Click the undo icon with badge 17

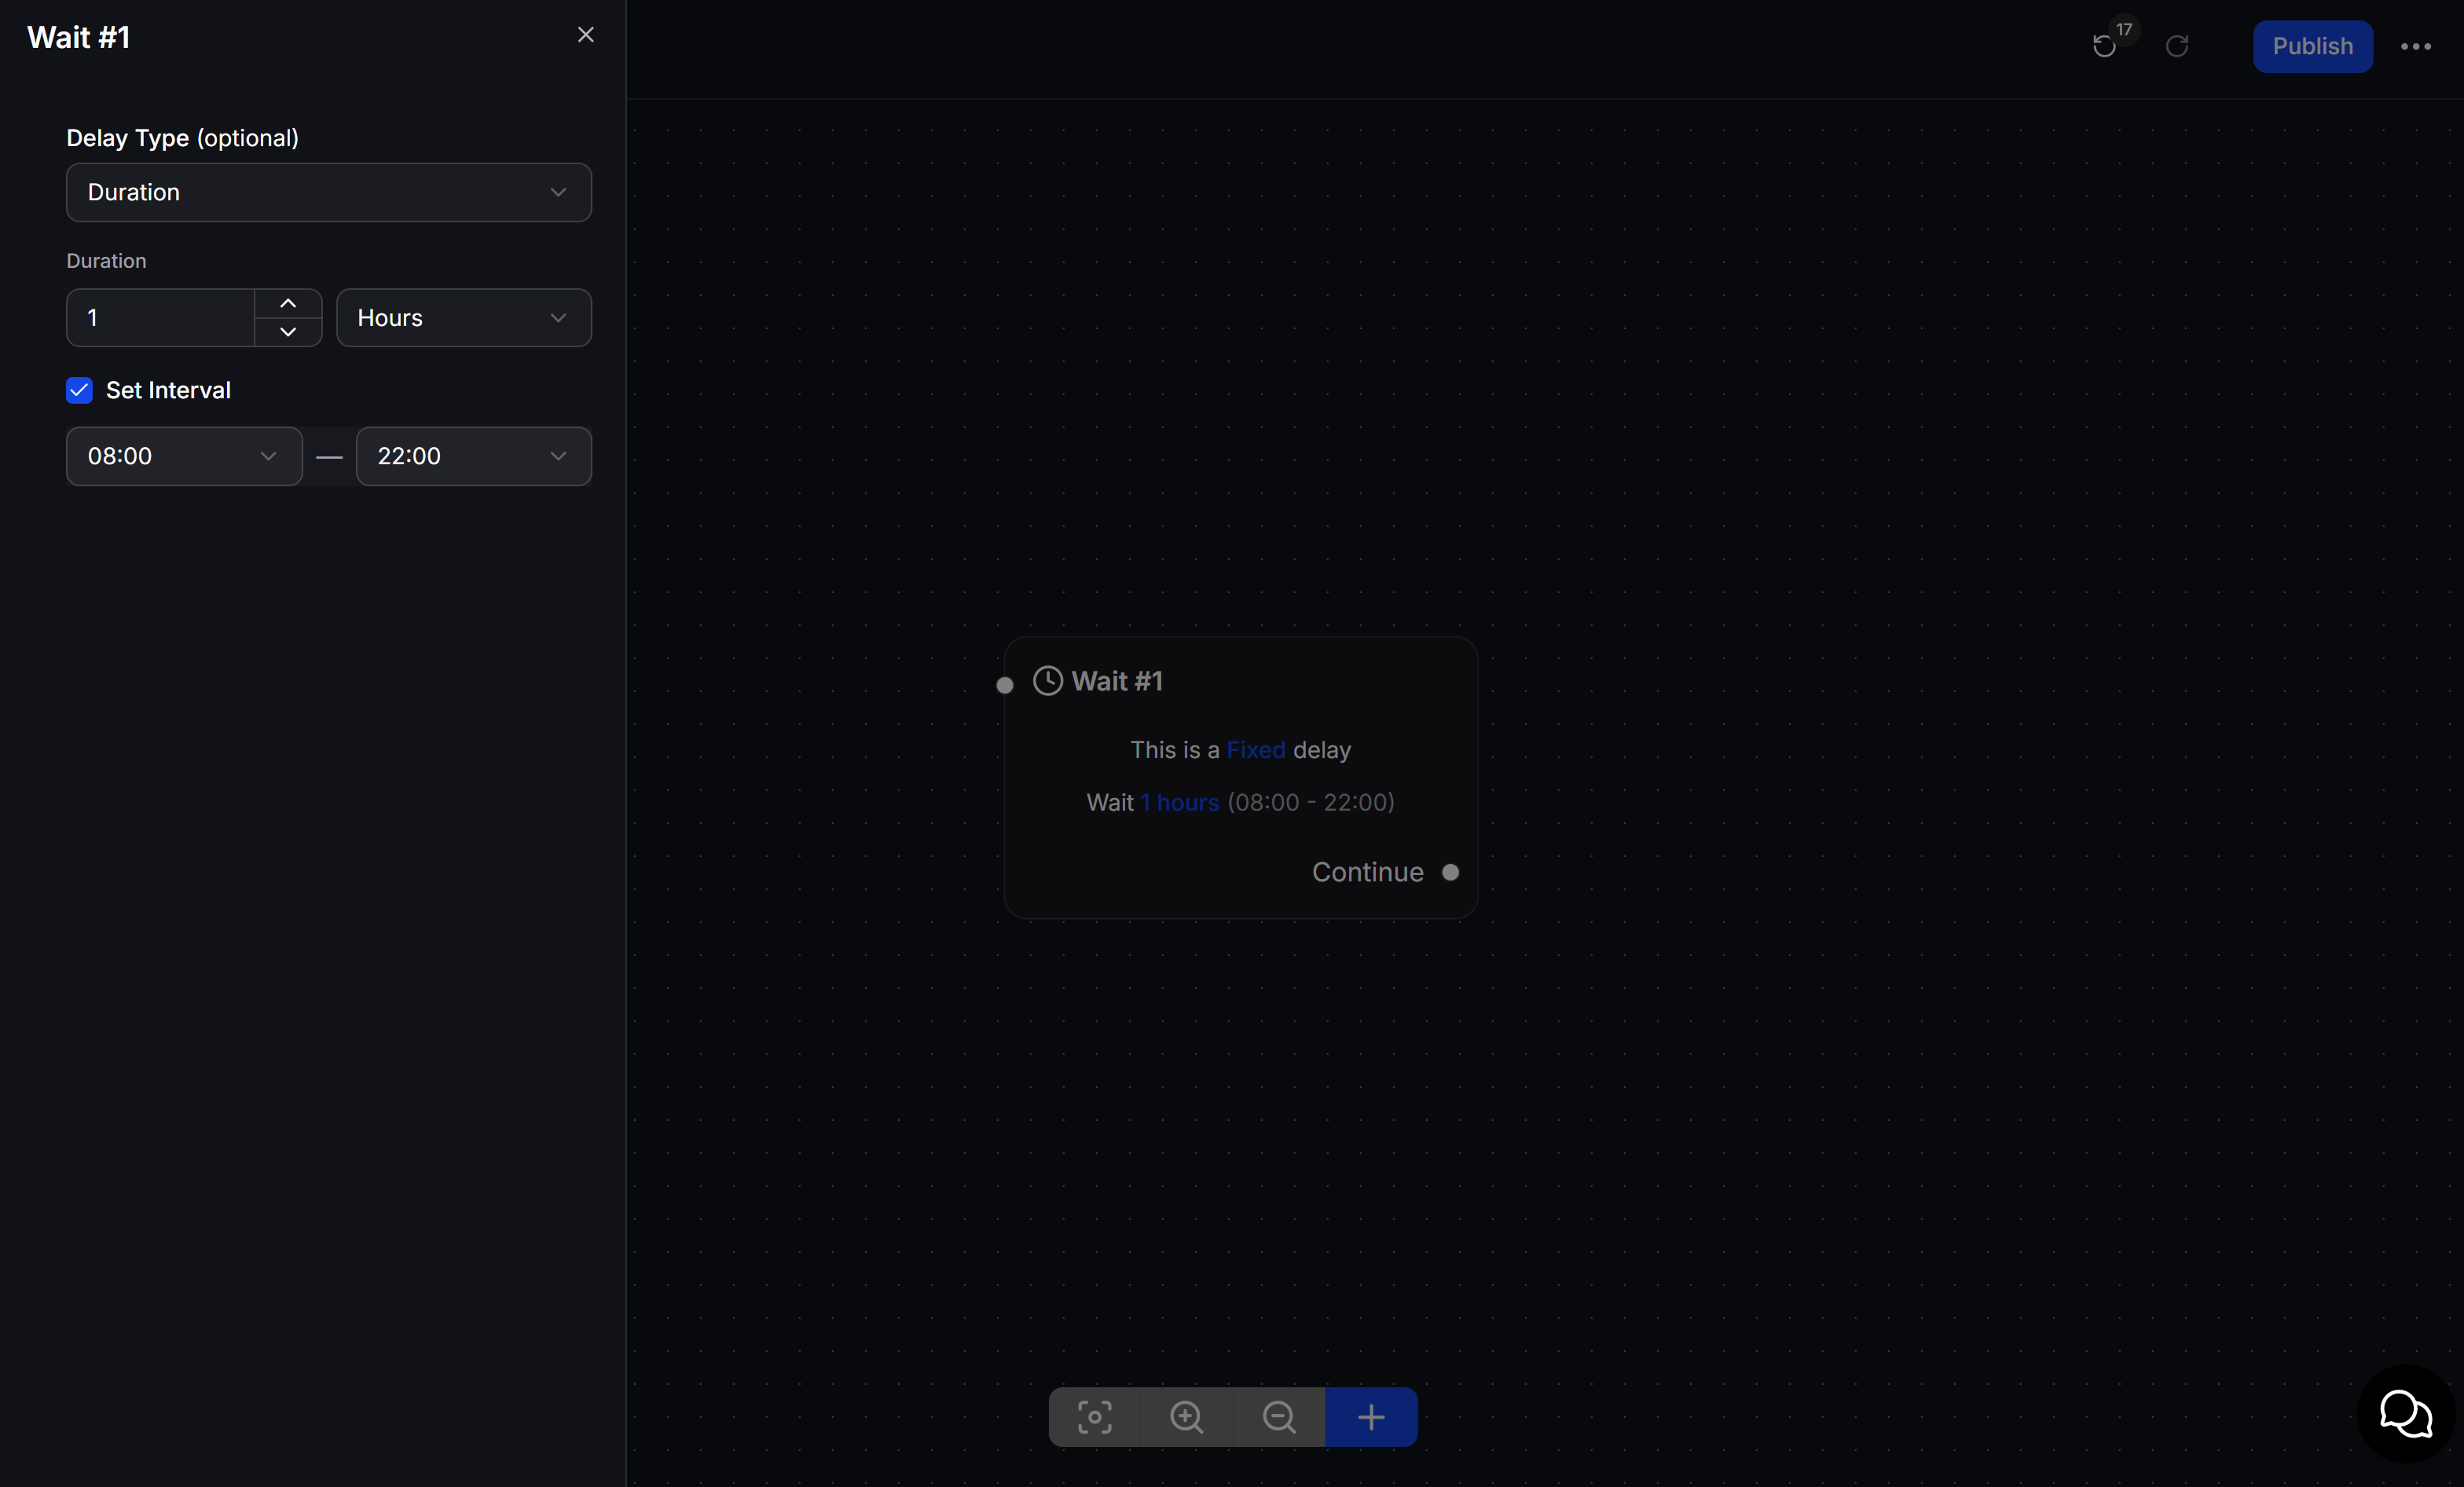point(2104,46)
